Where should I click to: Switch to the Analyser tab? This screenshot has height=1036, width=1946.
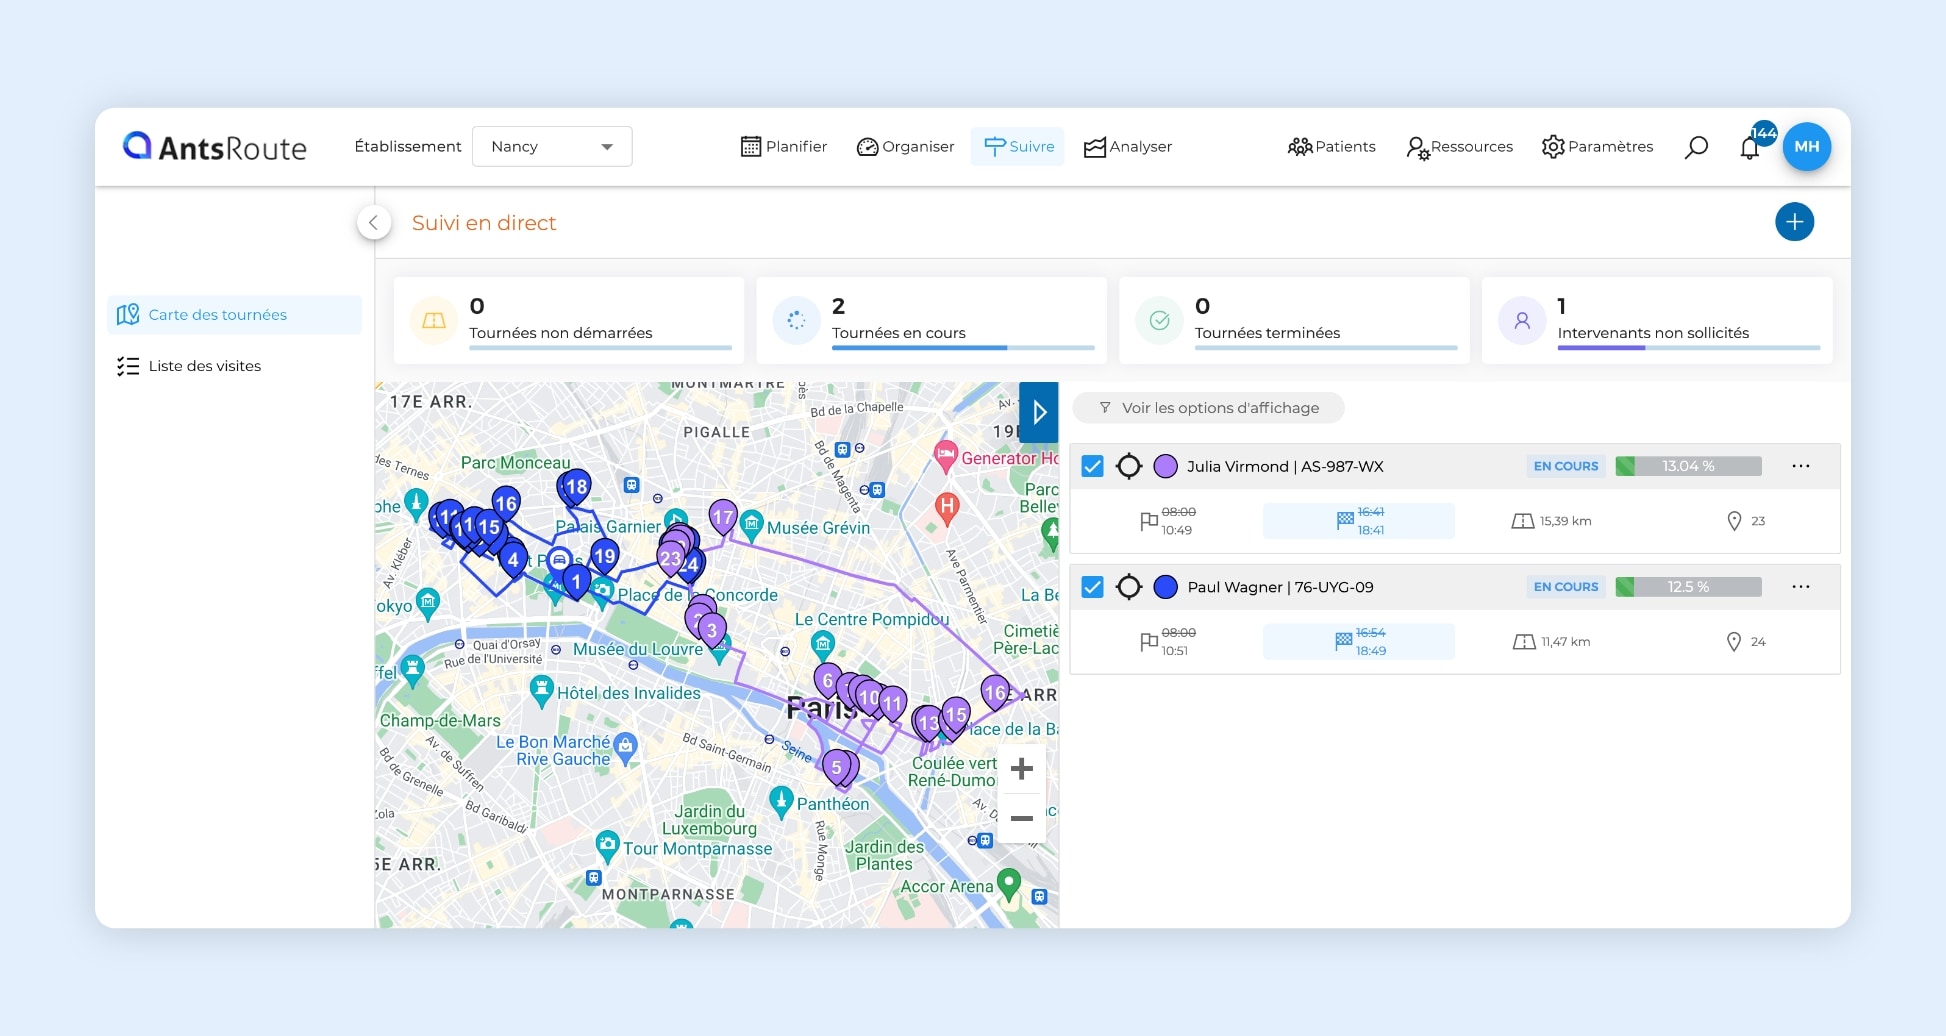(x=1128, y=146)
